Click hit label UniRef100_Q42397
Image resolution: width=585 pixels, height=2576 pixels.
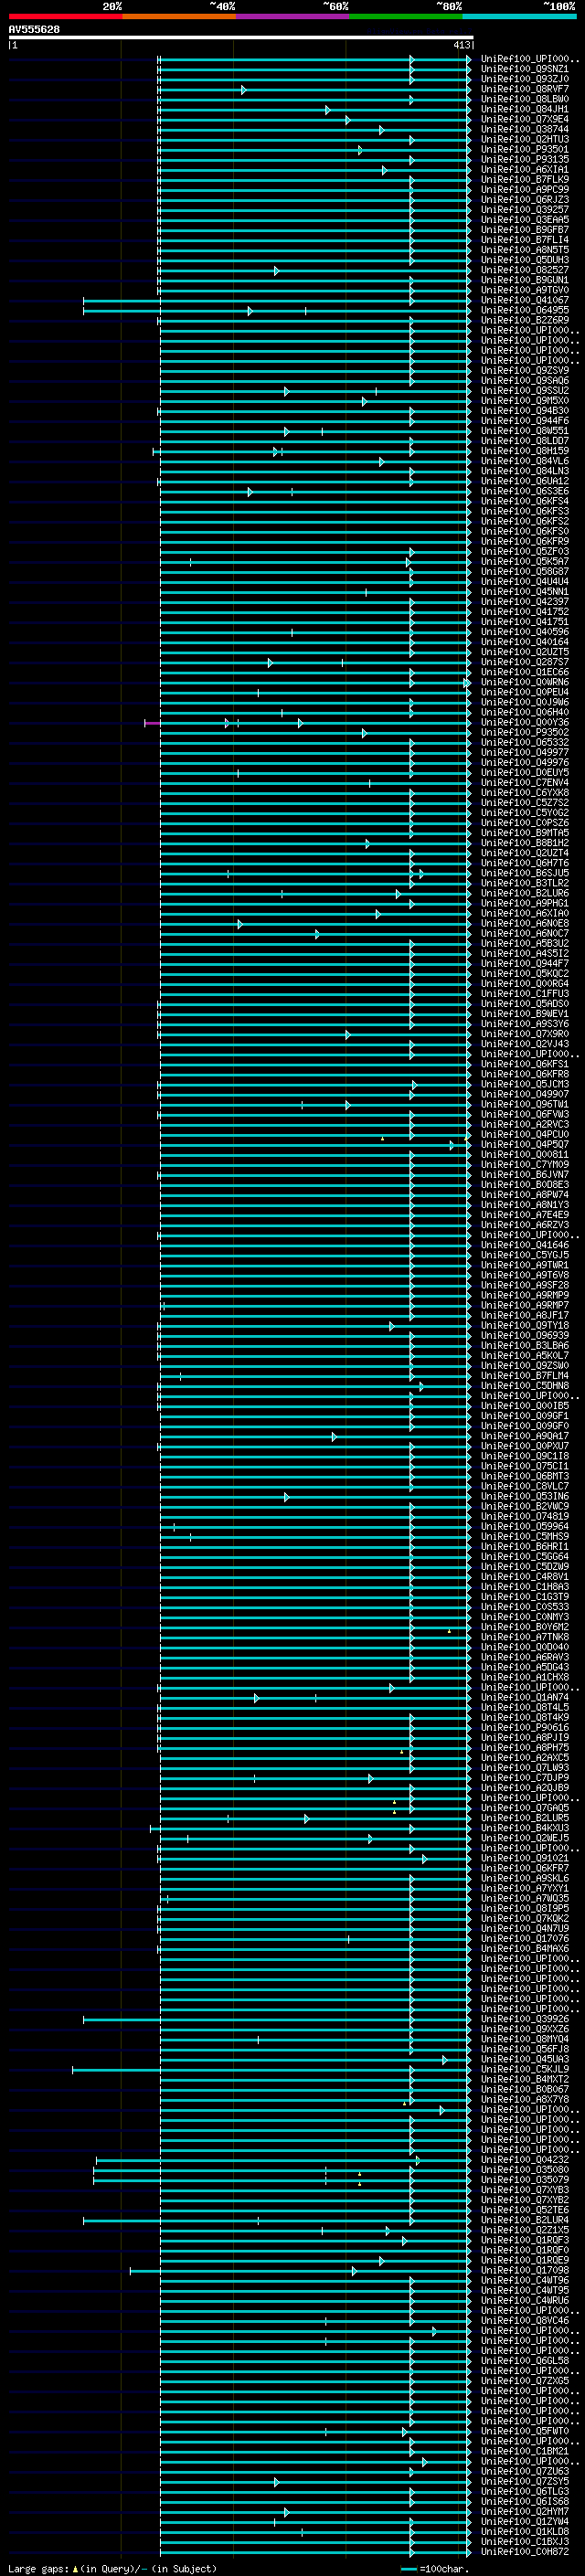click(525, 602)
